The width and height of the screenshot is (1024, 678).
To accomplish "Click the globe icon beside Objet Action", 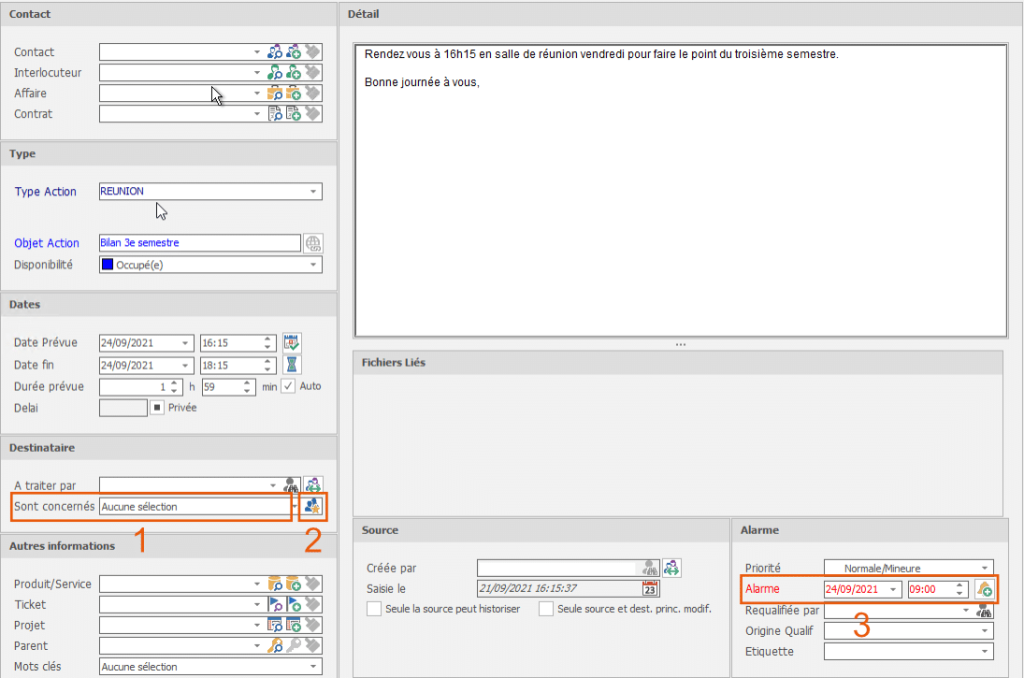I will (313, 243).
